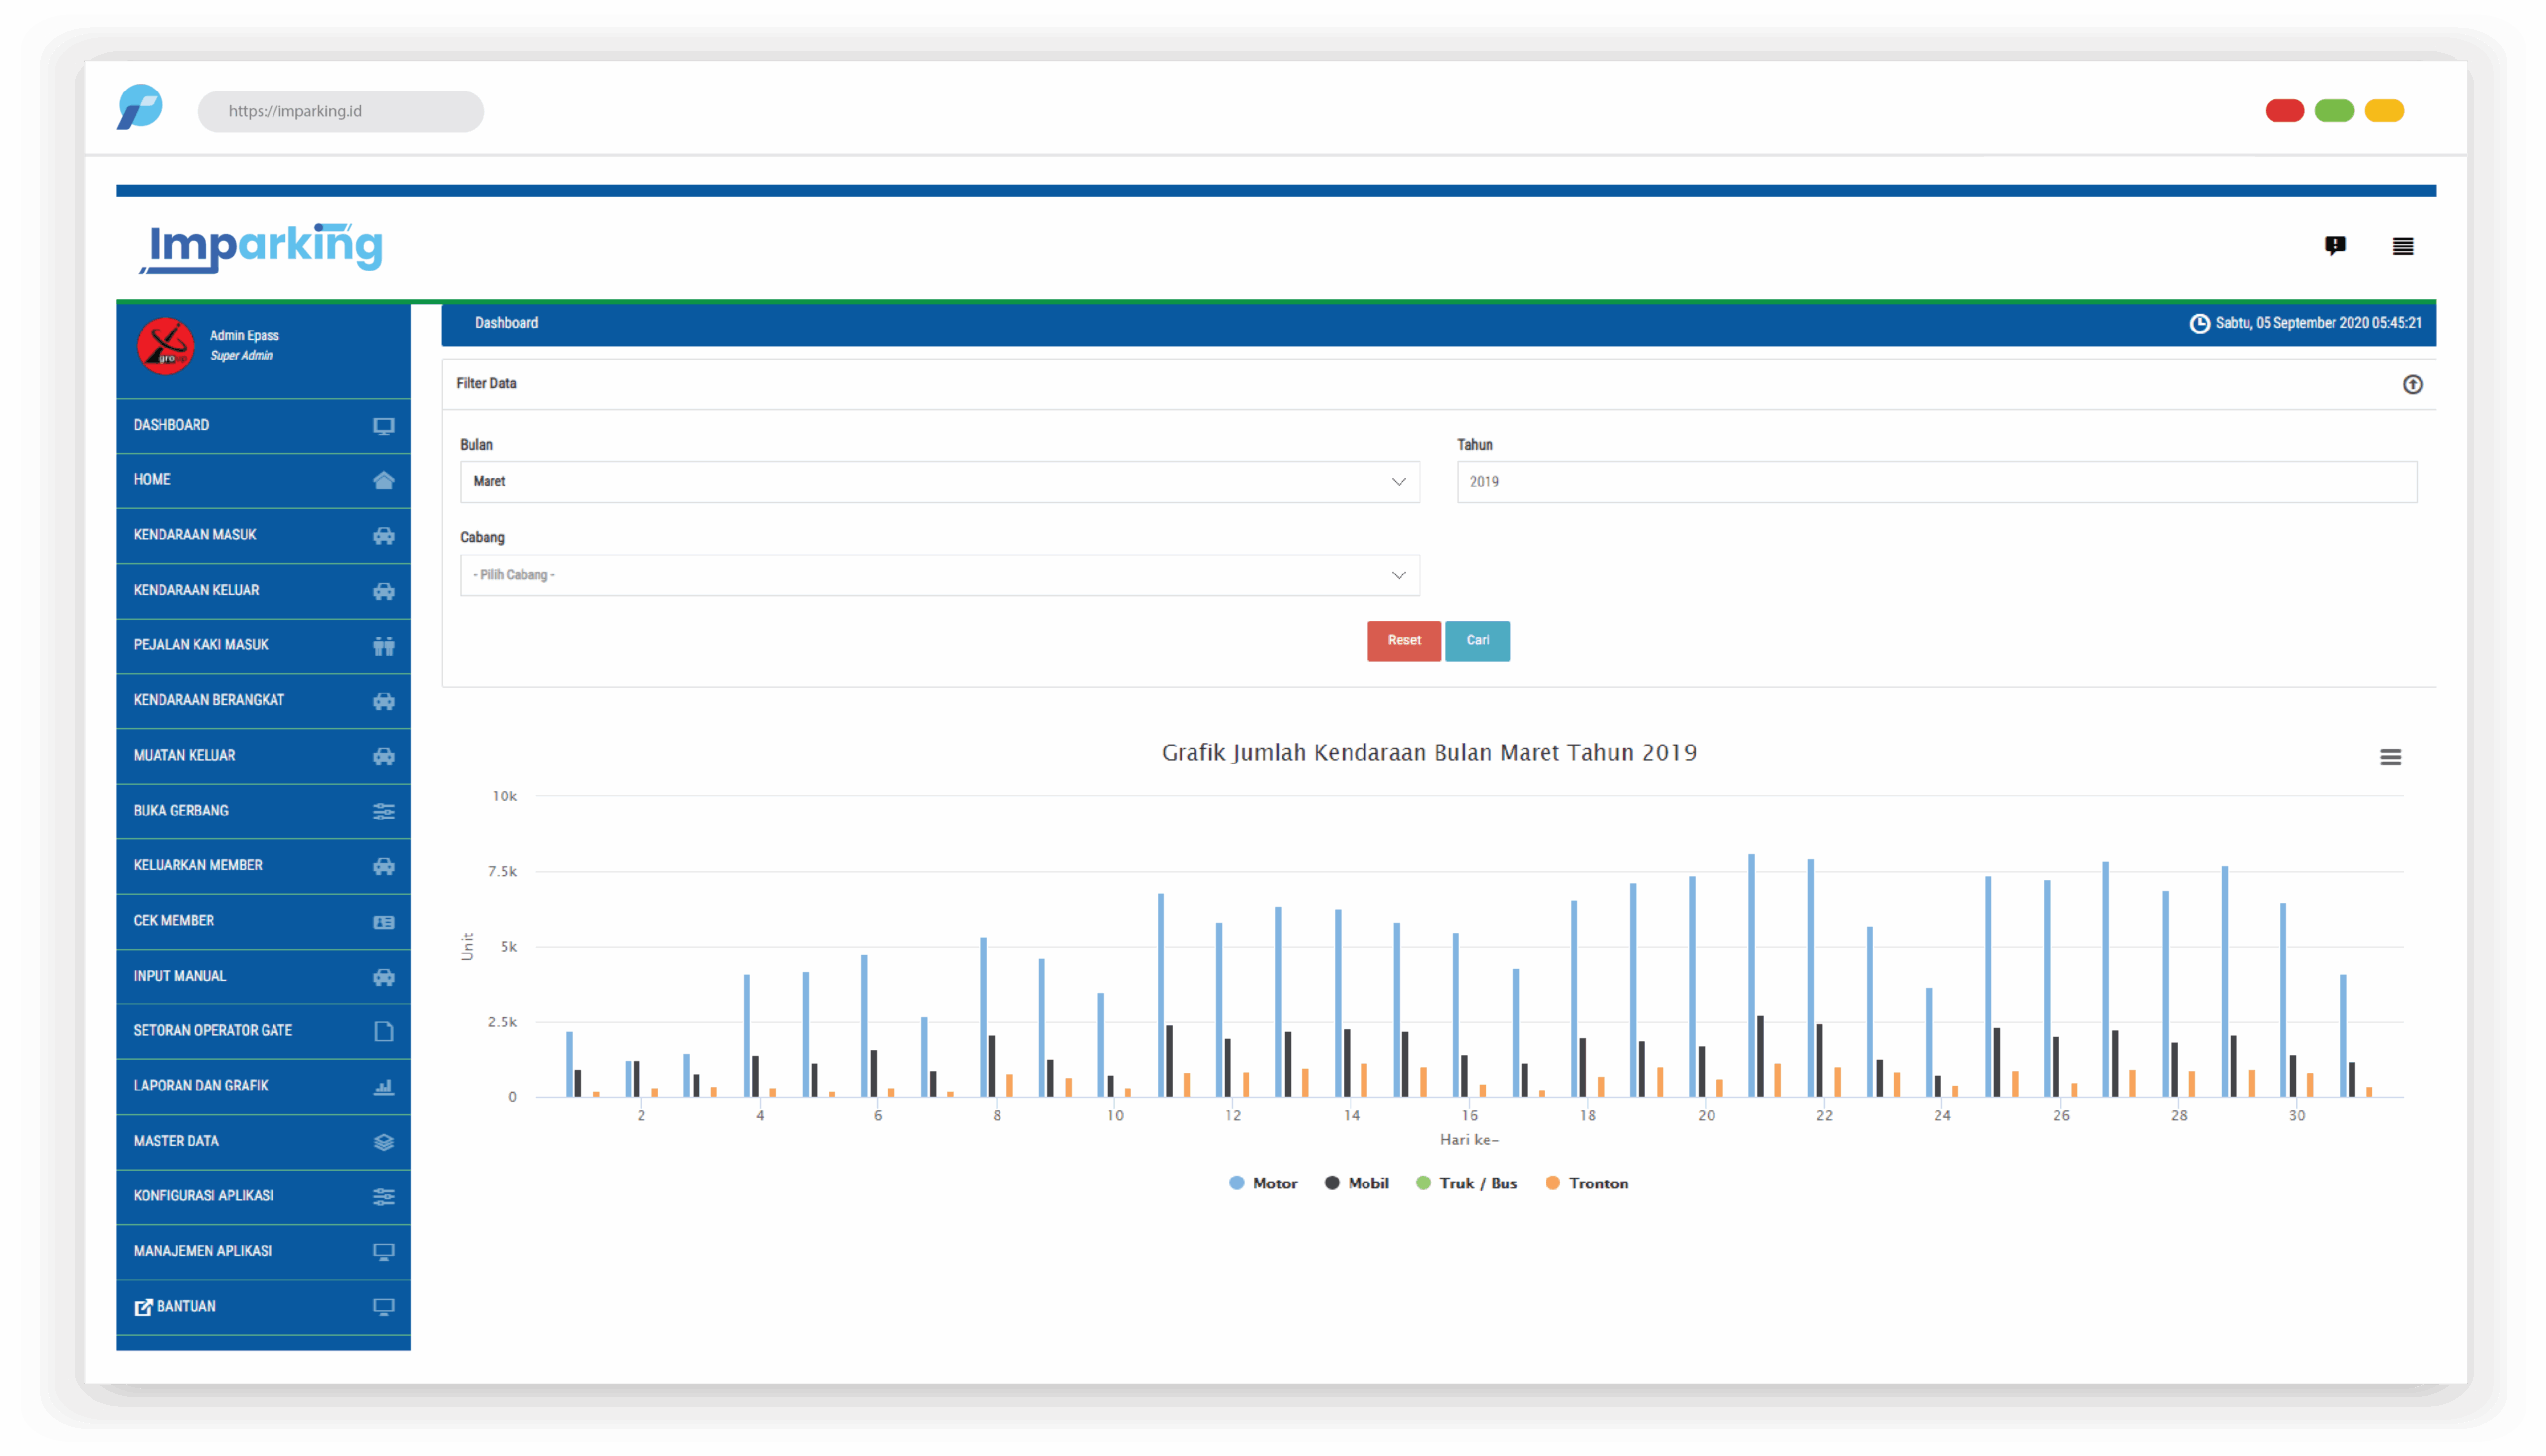
Task: Open the Pilih Cabang dropdown
Action: (x=939, y=575)
